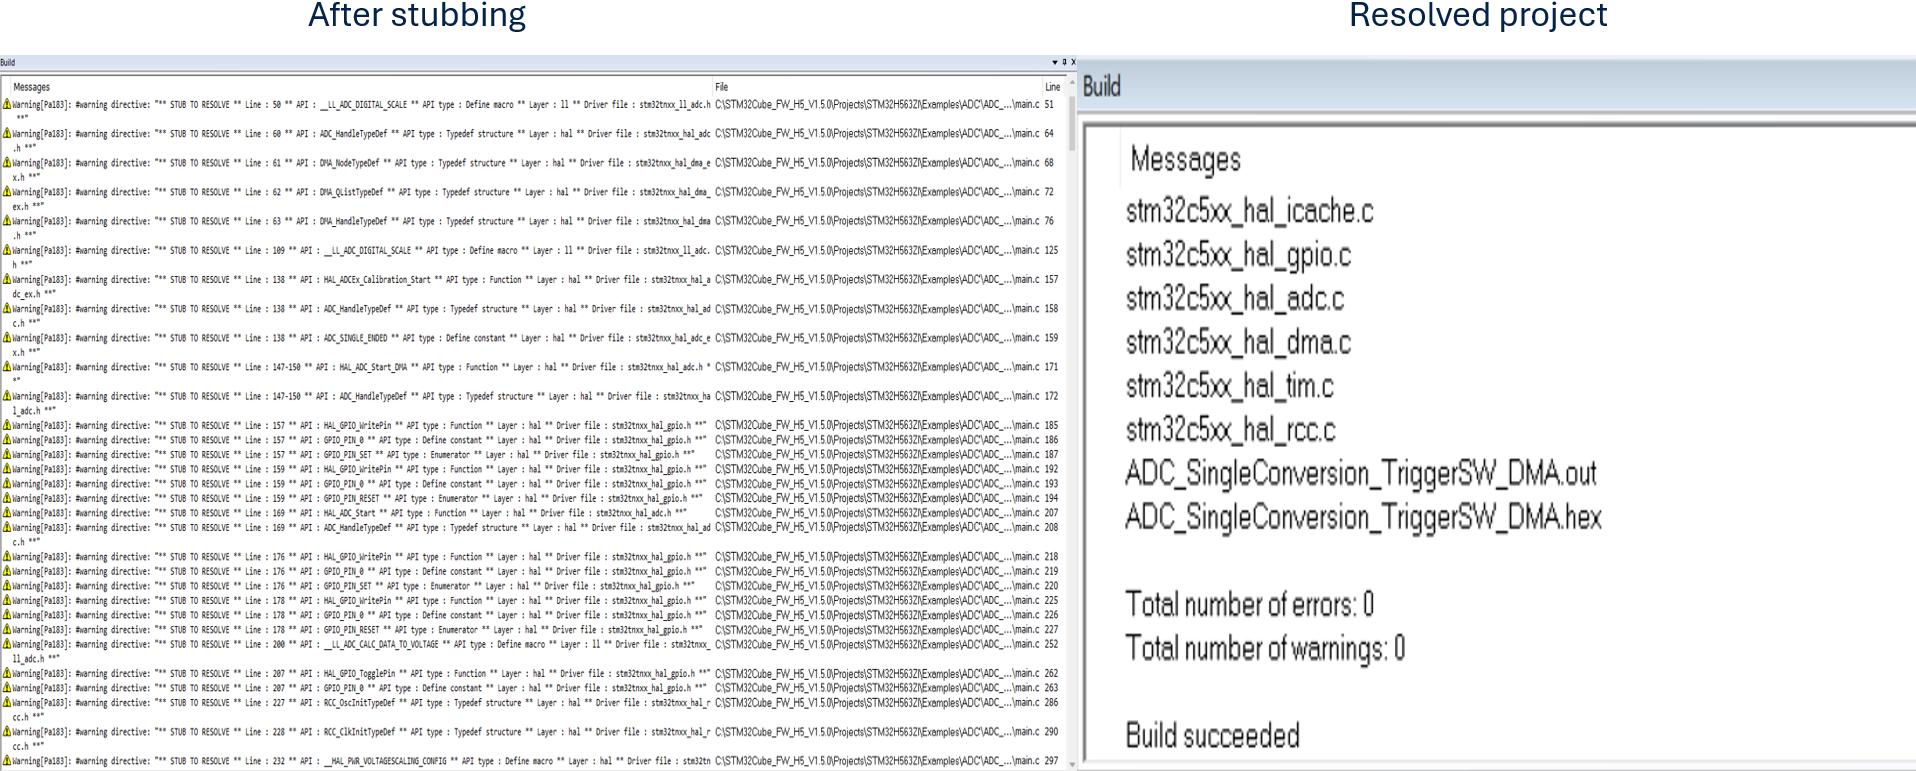The height and width of the screenshot is (771, 1916).
Task: Select stm32c5xx_hal_adc.c build message
Action: coord(1234,299)
